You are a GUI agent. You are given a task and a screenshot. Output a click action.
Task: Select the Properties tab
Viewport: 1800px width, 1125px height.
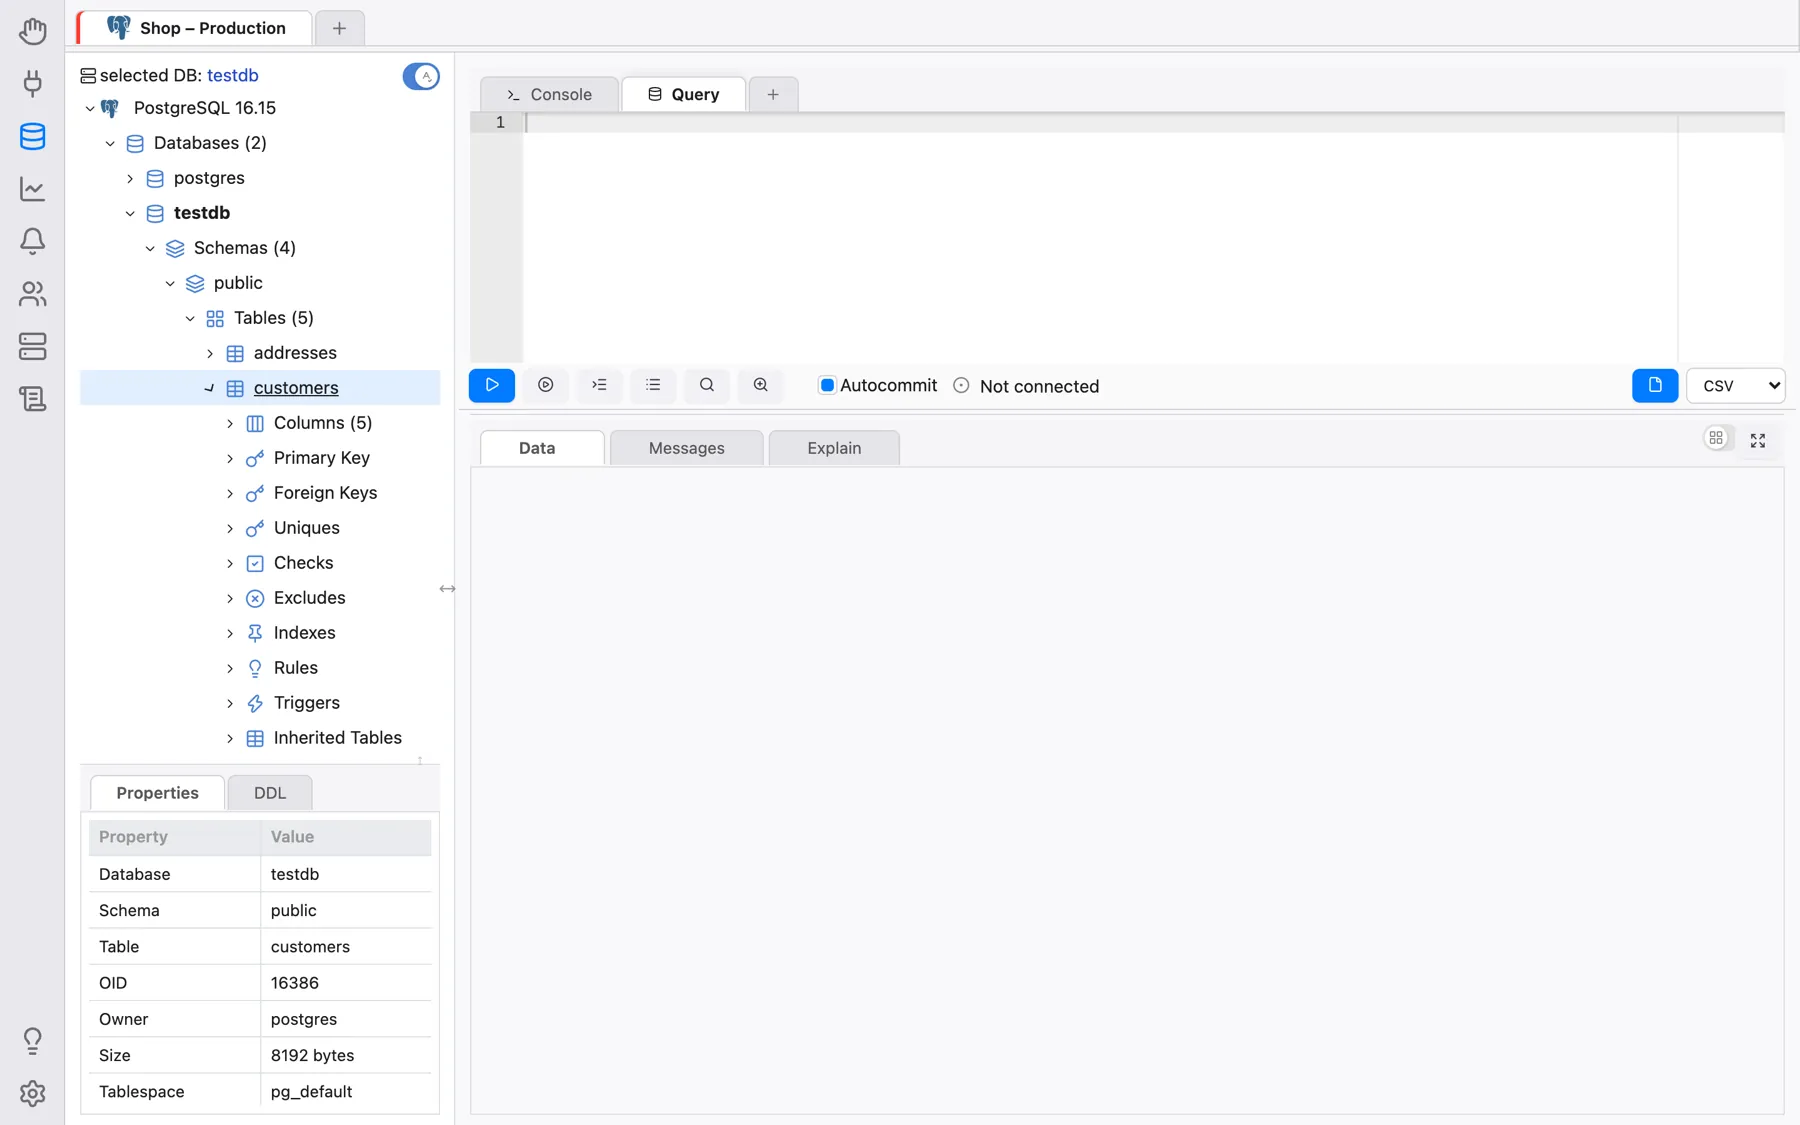point(158,793)
